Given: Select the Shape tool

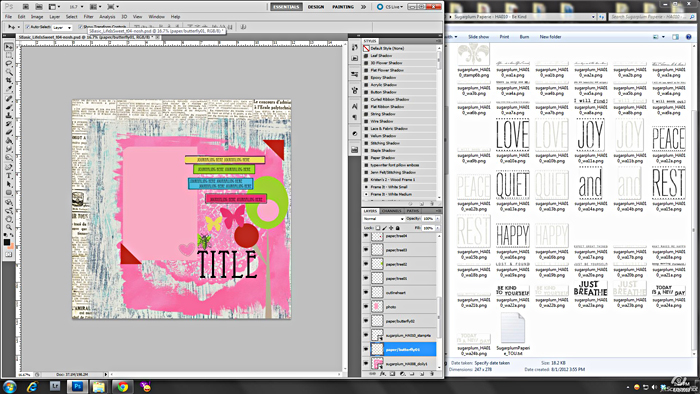Looking at the screenshot, I should pyautogui.click(x=8, y=193).
